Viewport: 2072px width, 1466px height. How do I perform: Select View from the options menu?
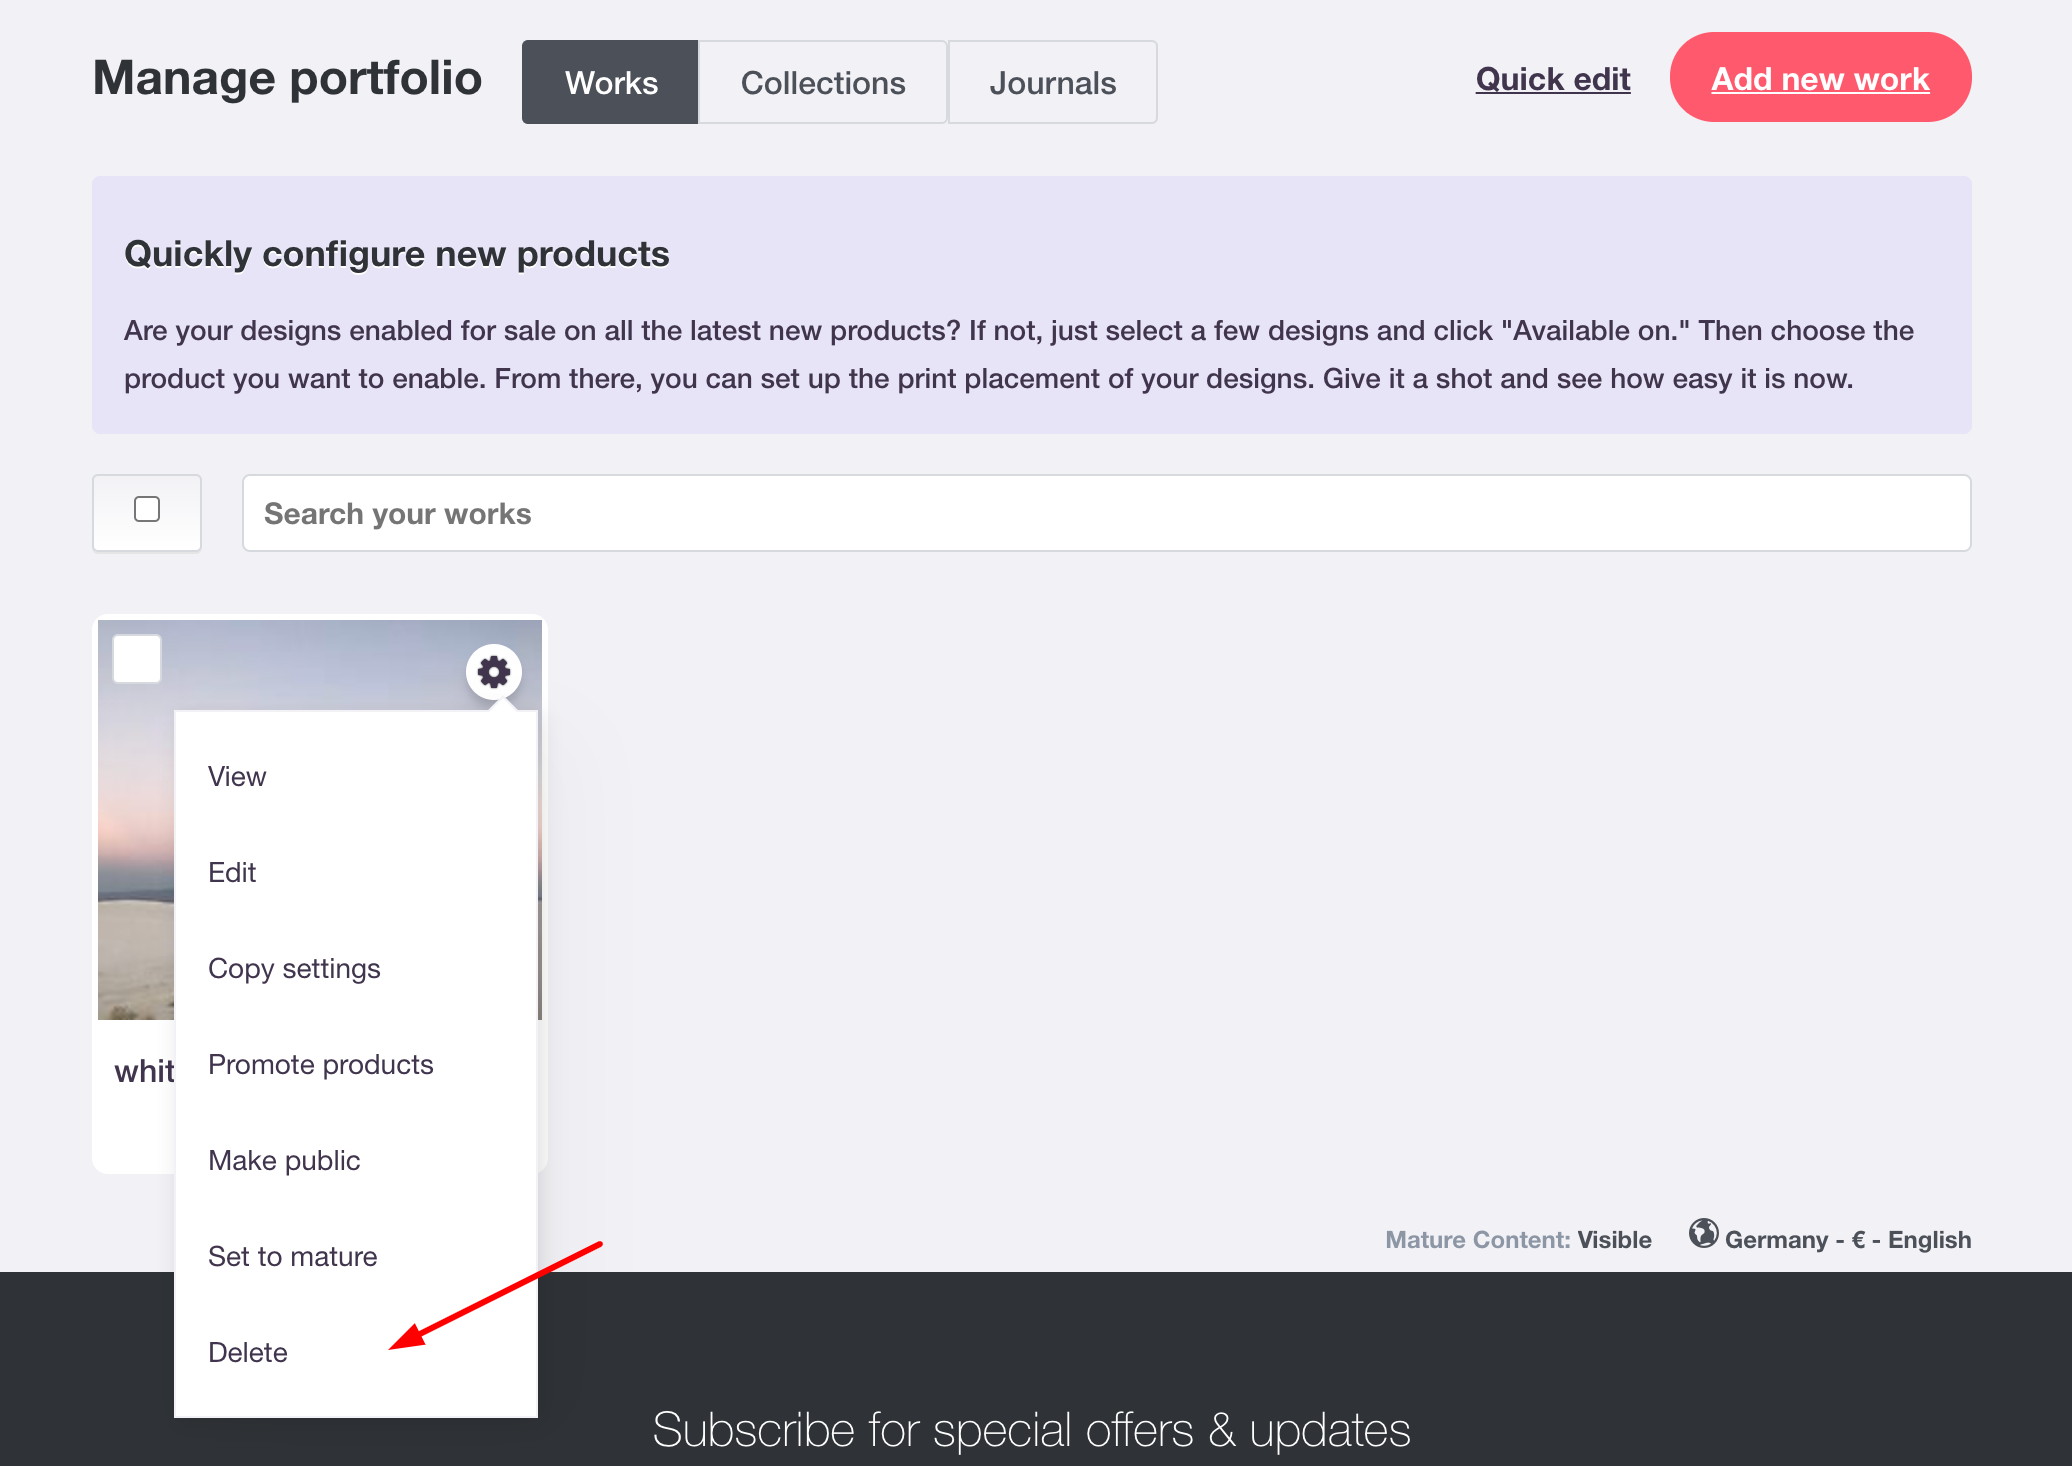click(236, 776)
